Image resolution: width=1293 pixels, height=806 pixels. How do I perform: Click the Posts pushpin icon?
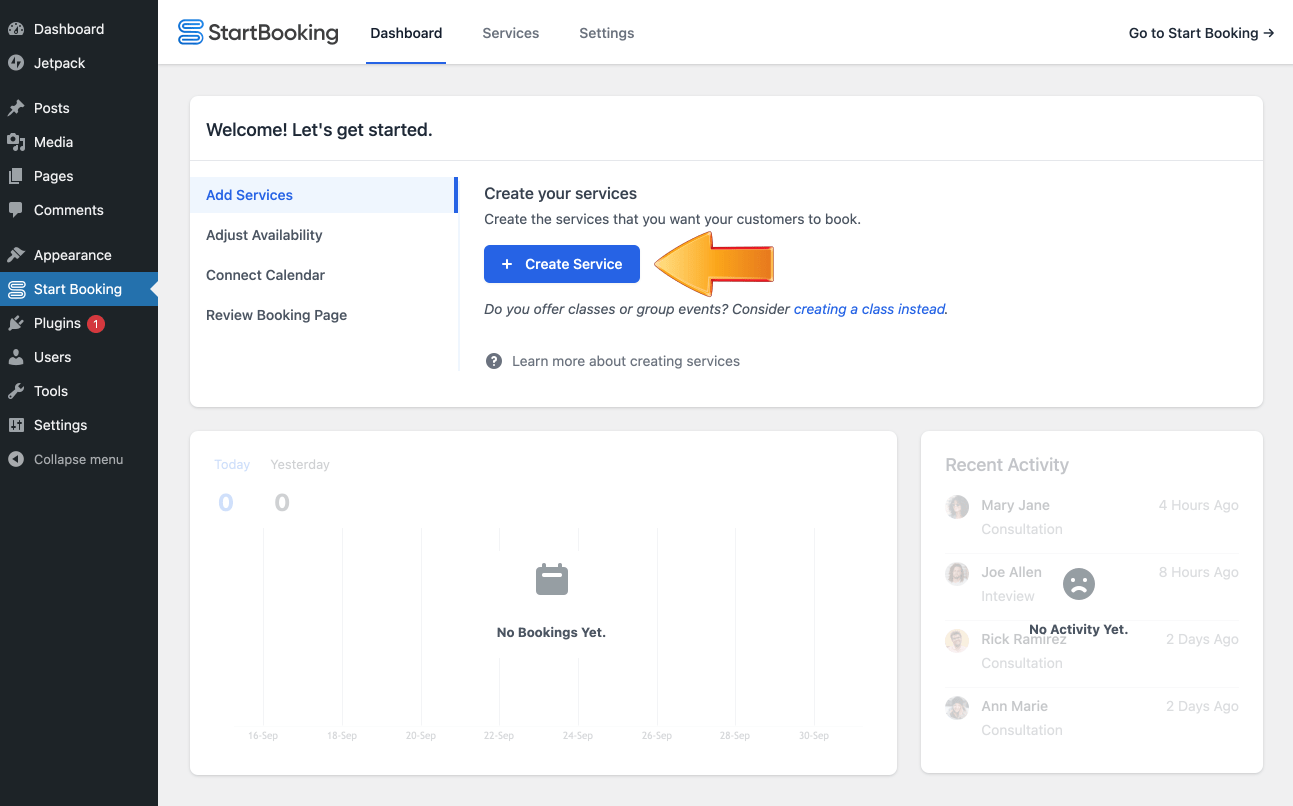pyautogui.click(x=16, y=108)
